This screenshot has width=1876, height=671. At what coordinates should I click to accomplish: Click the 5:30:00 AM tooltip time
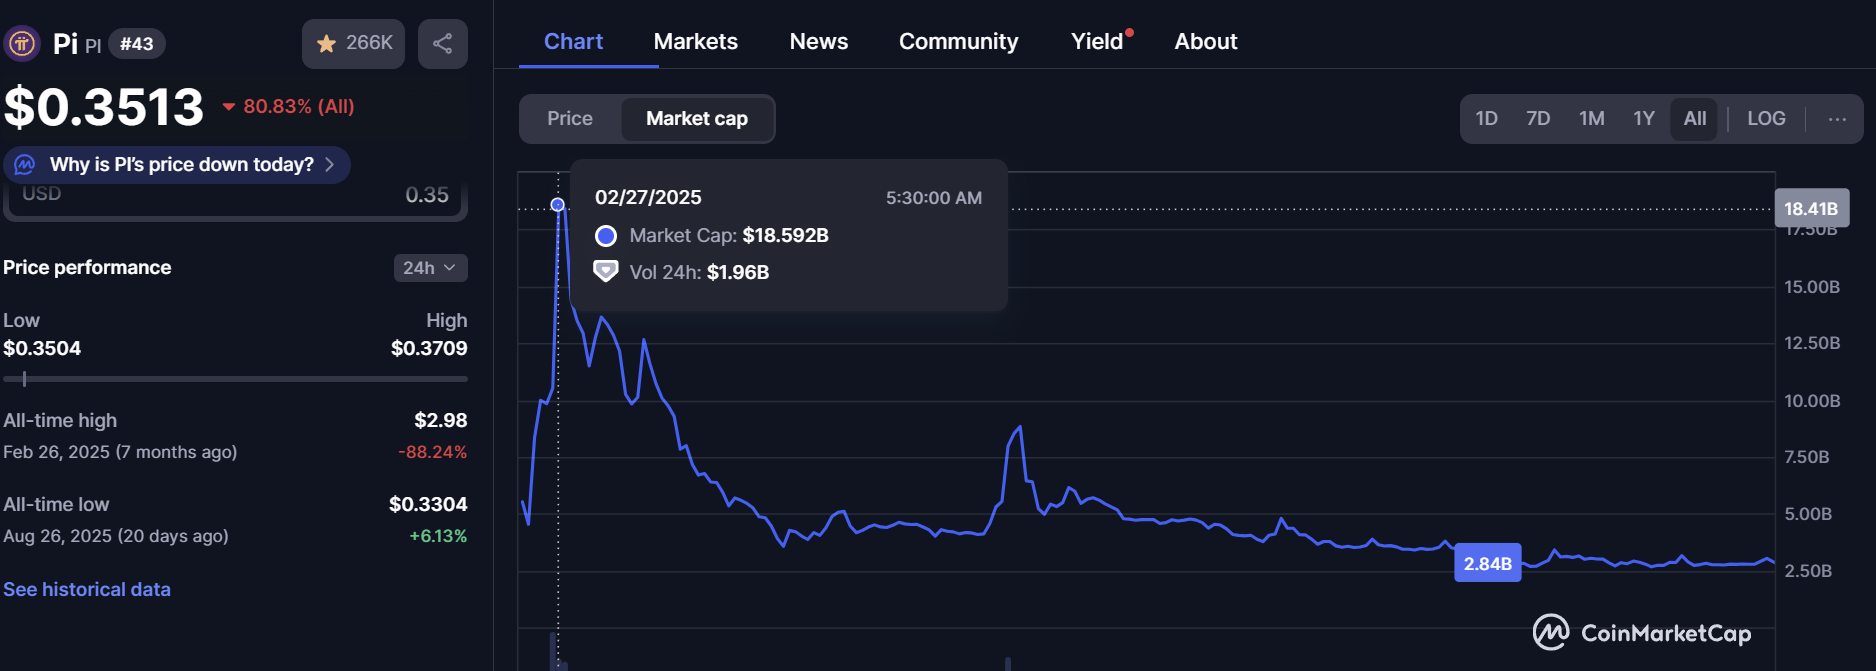(934, 198)
